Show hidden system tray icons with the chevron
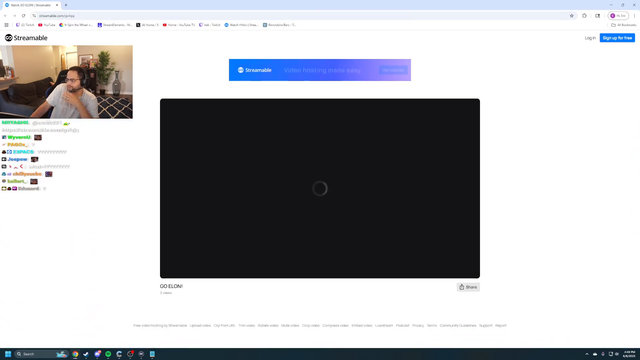Screen dimensions: 640x360 [x=587, y=354]
